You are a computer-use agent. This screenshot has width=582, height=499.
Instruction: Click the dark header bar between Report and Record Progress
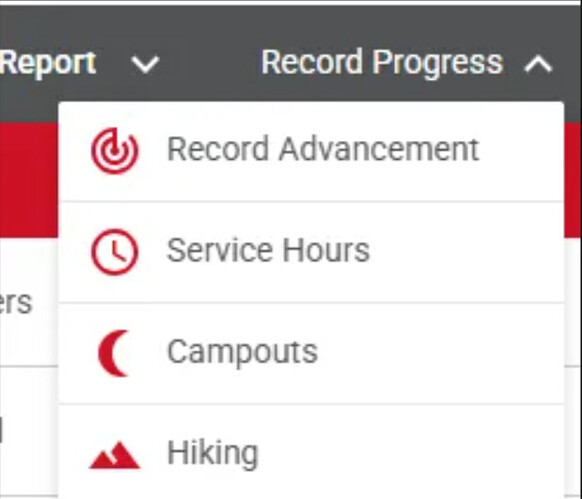coord(210,63)
